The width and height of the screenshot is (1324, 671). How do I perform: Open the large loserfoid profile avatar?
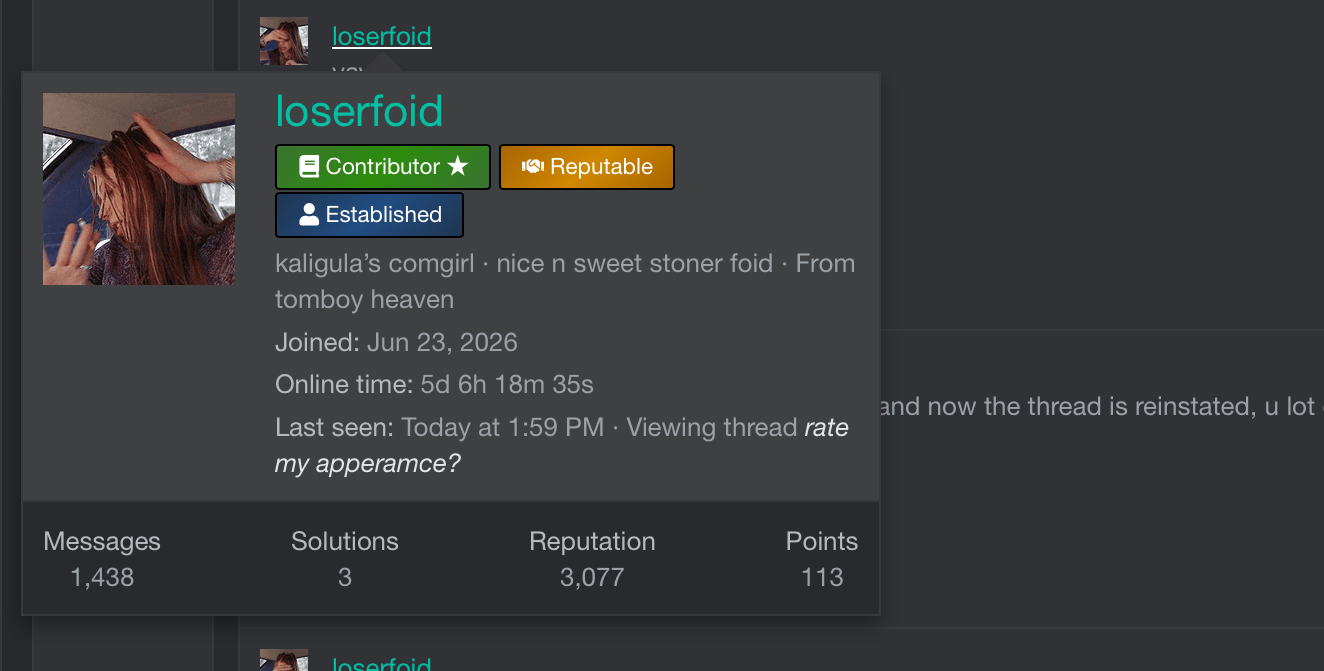coord(139,189)
